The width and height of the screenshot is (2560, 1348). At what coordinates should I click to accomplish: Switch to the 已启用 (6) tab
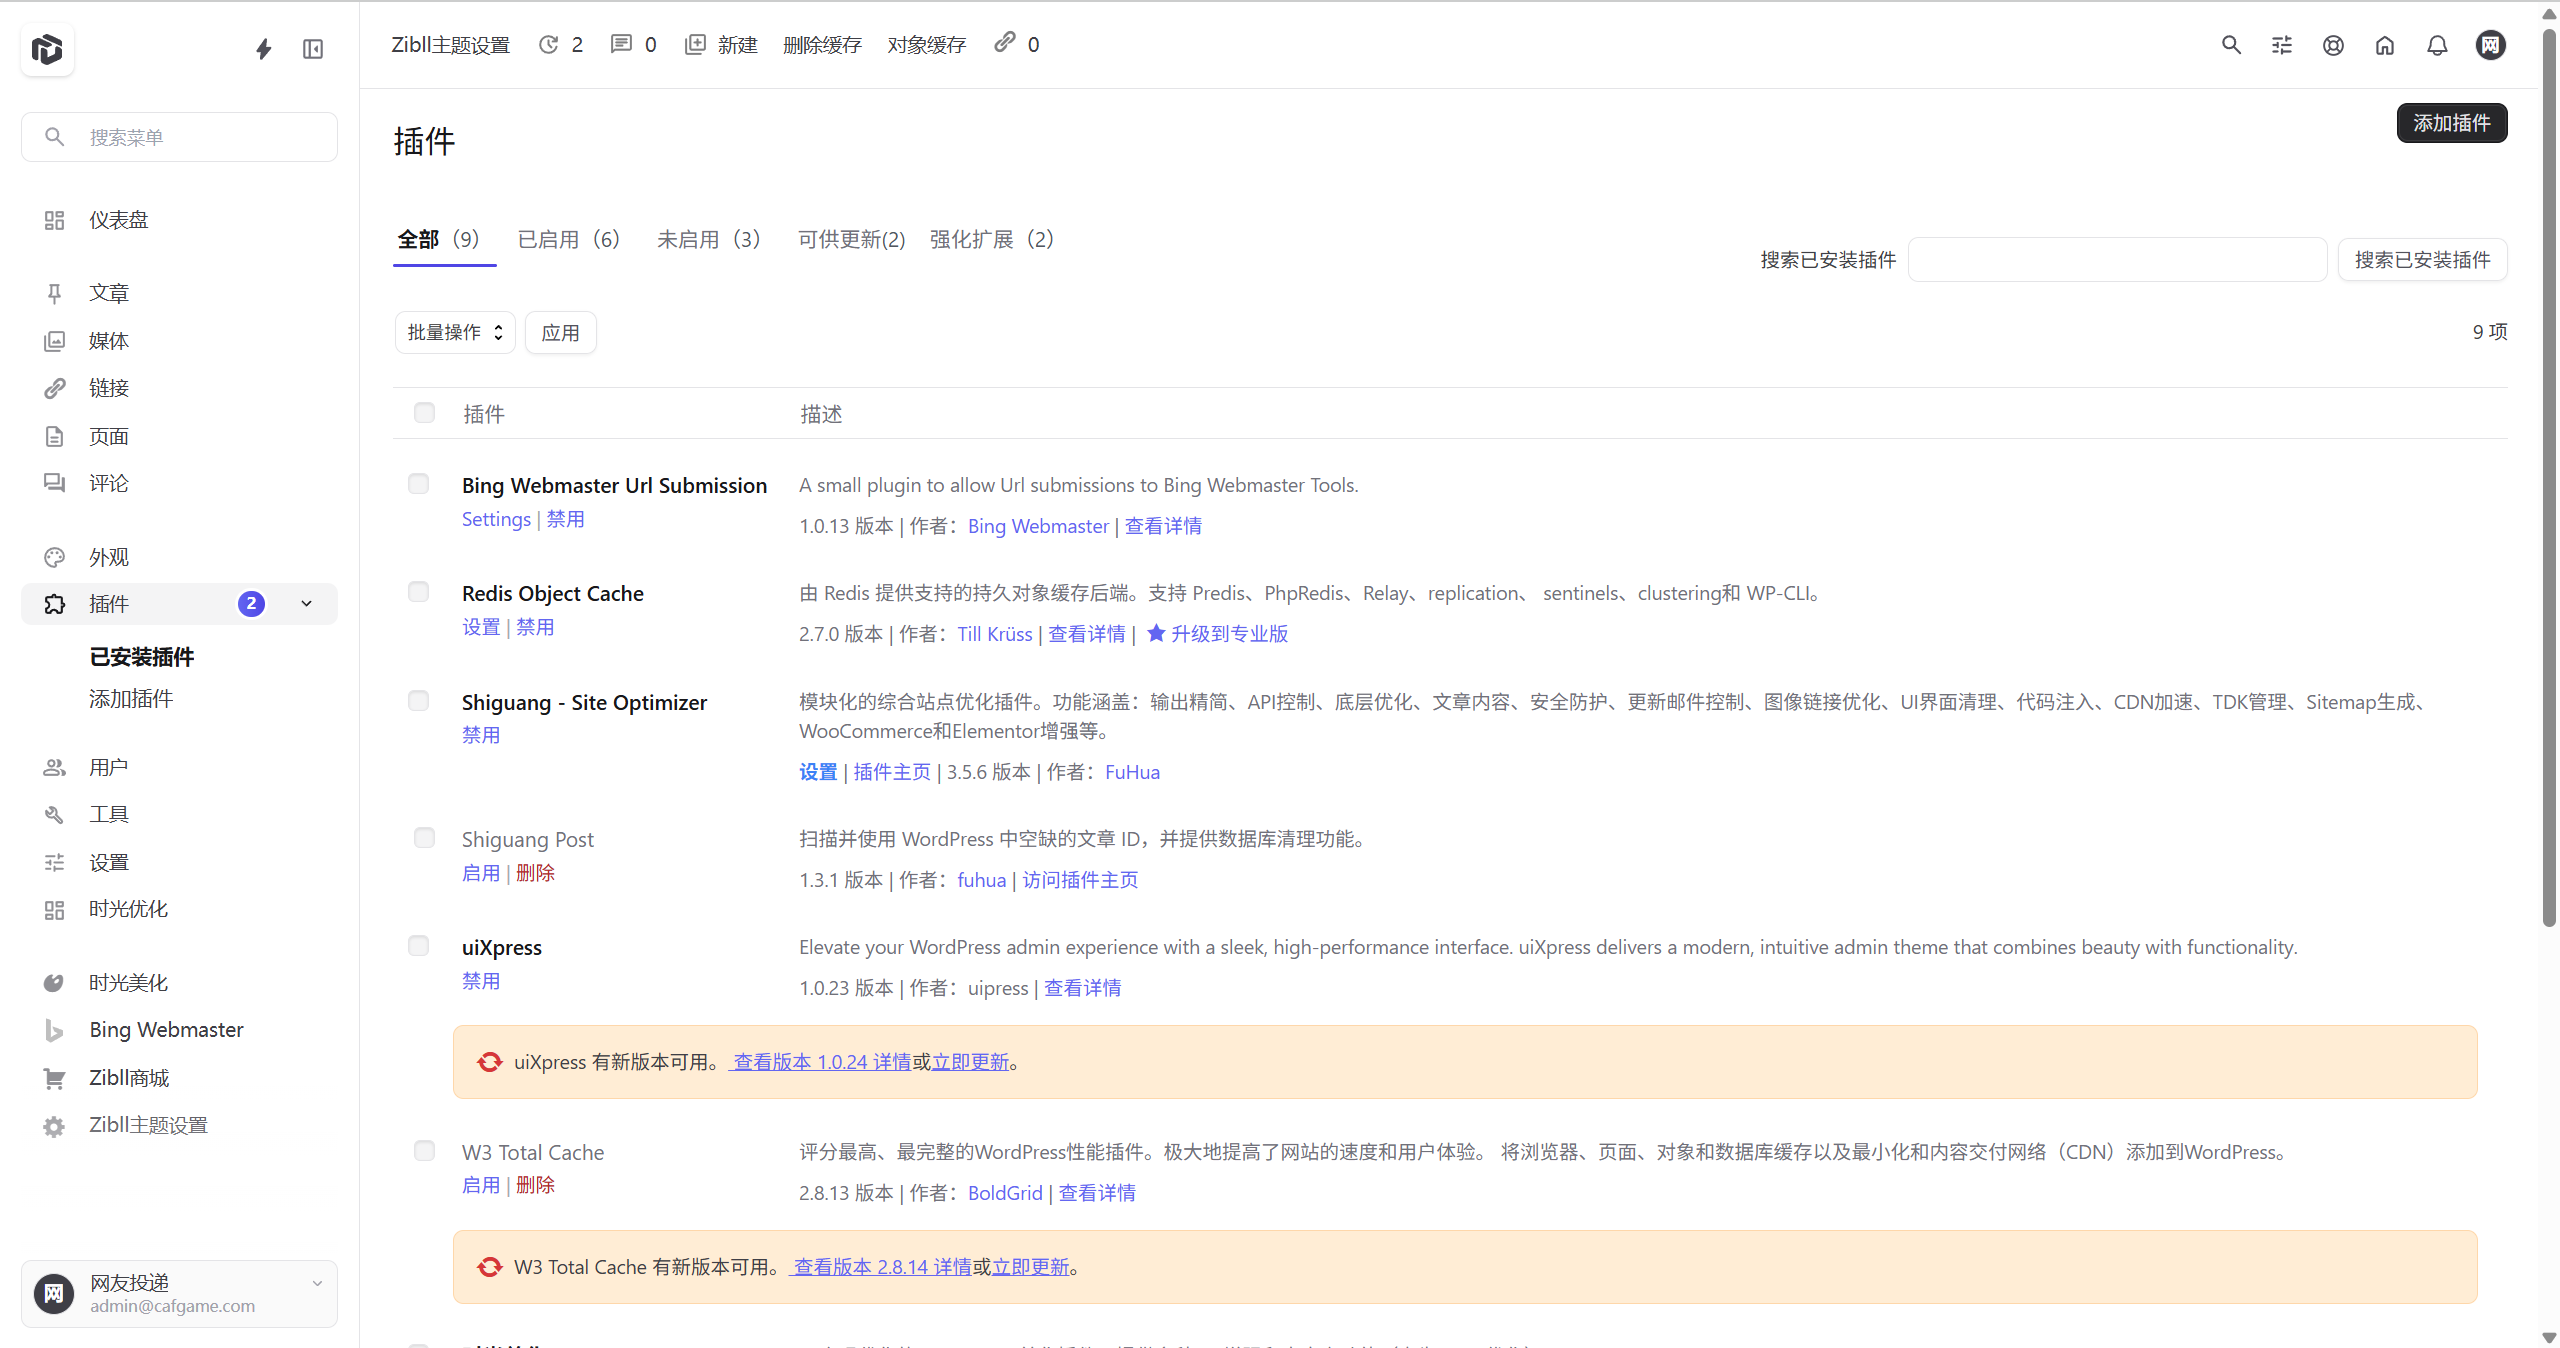568,240
